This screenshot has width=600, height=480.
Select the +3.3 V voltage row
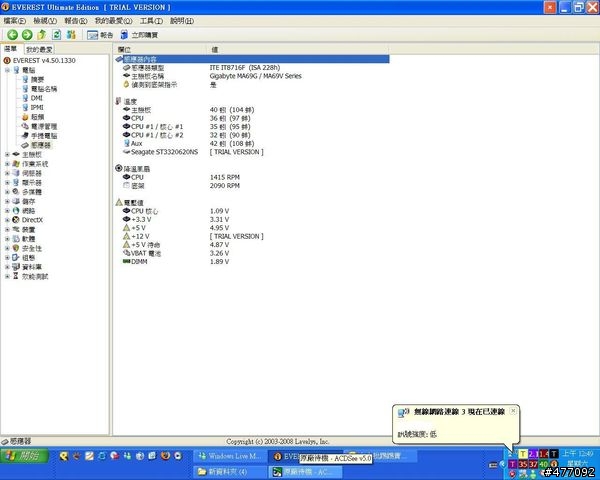click(252, 219)
